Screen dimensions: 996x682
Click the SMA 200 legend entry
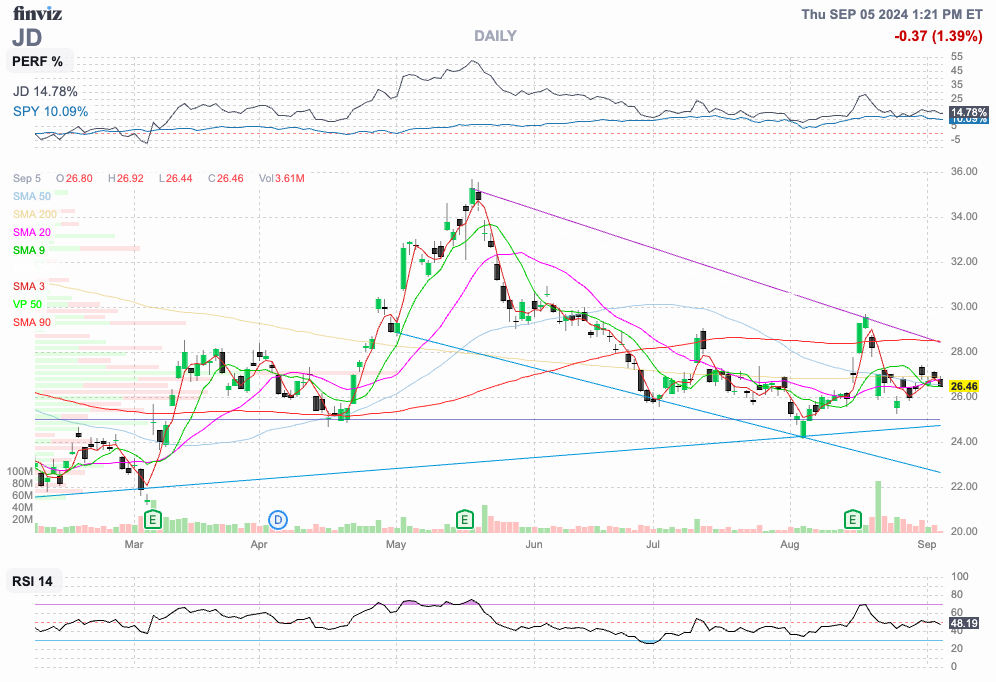[34, 215]
